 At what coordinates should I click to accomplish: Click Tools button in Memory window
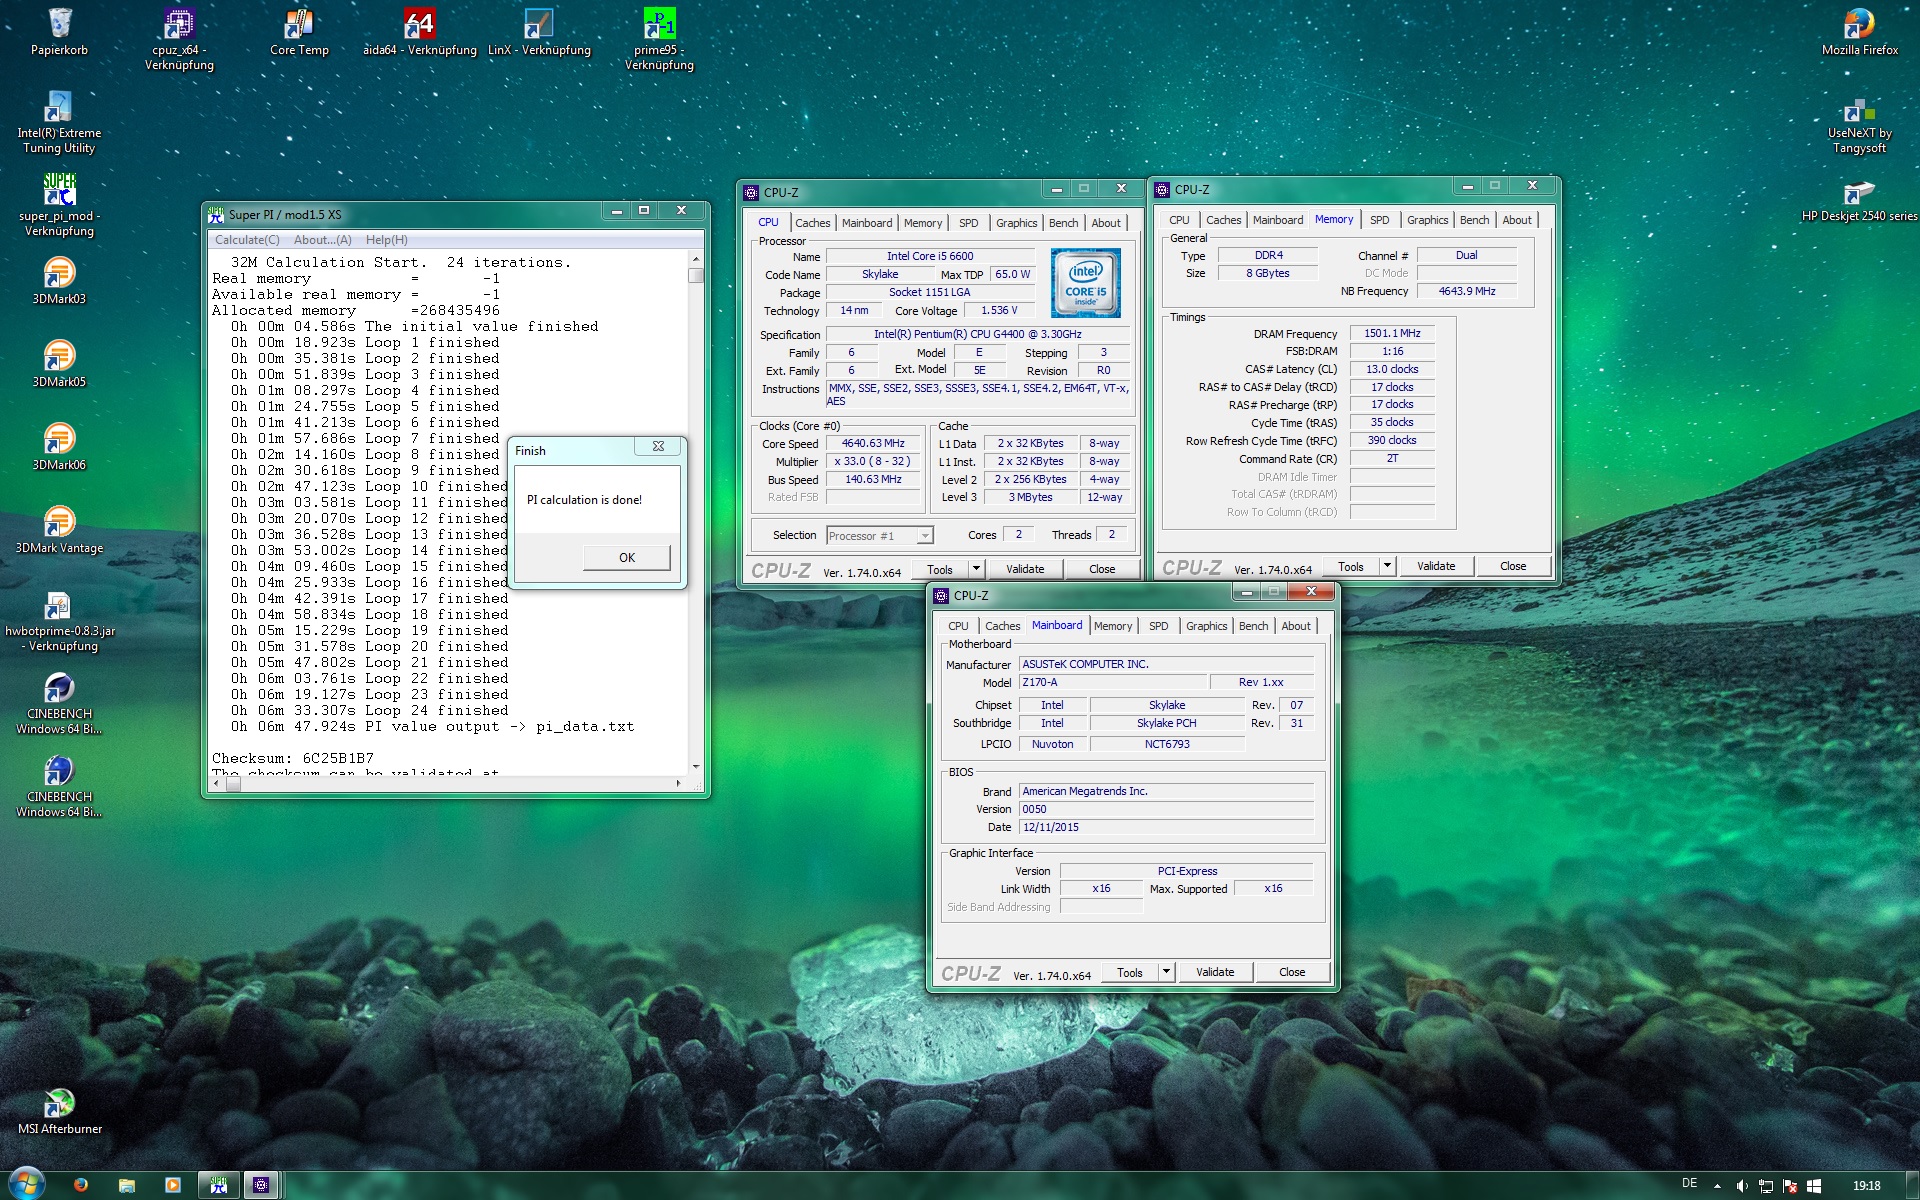[1351, 566]
